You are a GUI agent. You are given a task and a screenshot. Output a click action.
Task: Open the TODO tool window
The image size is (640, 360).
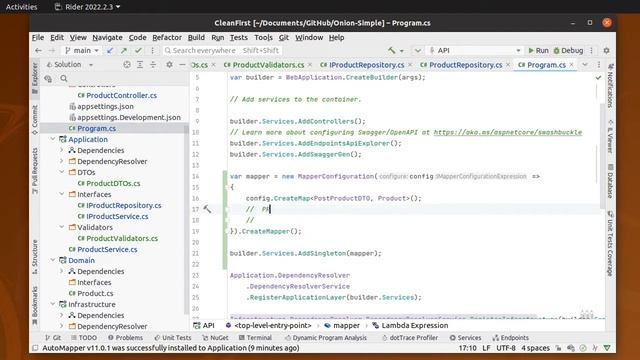point(84,338)
